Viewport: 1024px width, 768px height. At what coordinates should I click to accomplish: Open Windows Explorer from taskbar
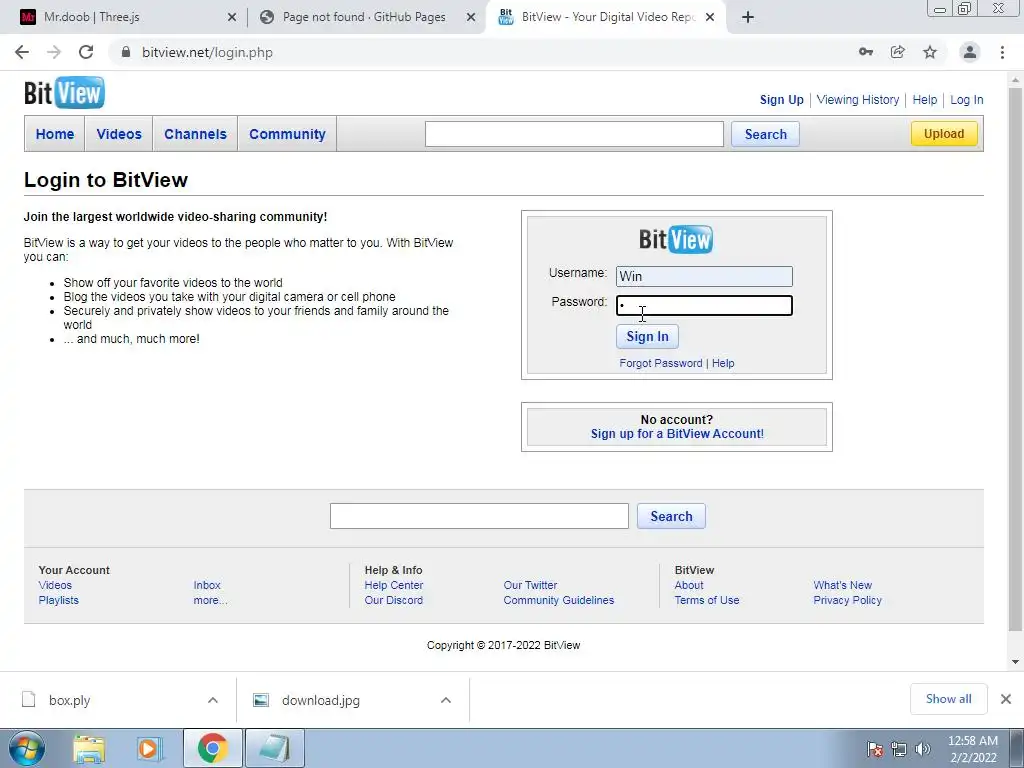coord(89,748)
